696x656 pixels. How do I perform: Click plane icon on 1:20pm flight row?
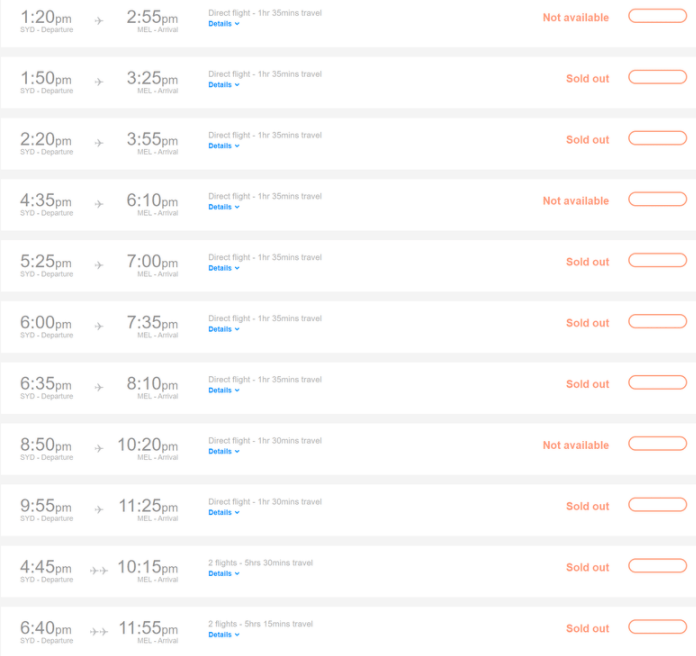click(99, 21)
